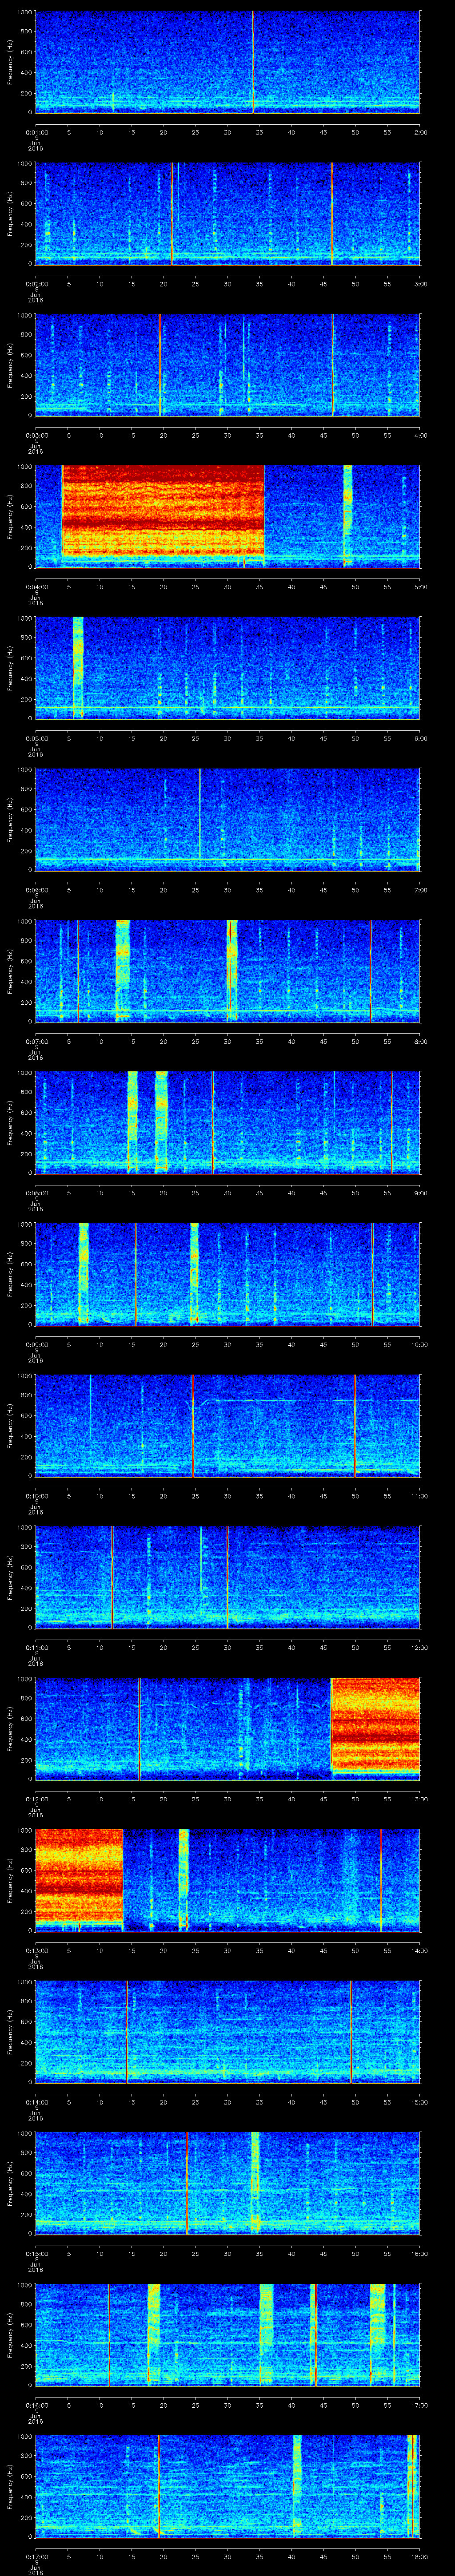The image size is (455, 2576).
Task: Select the red line near minute 24 in the 0:10:00 spectrogram
Action: [x=192, y=1426]
